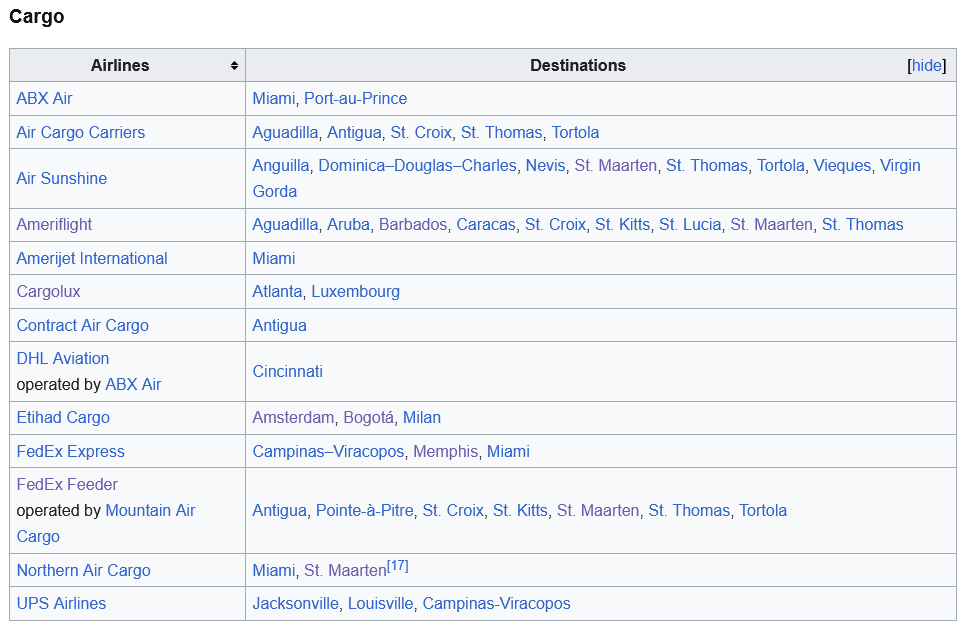Open Ameriflight airline page
Screen dimensions: 969x634
[x=54, y=225]
